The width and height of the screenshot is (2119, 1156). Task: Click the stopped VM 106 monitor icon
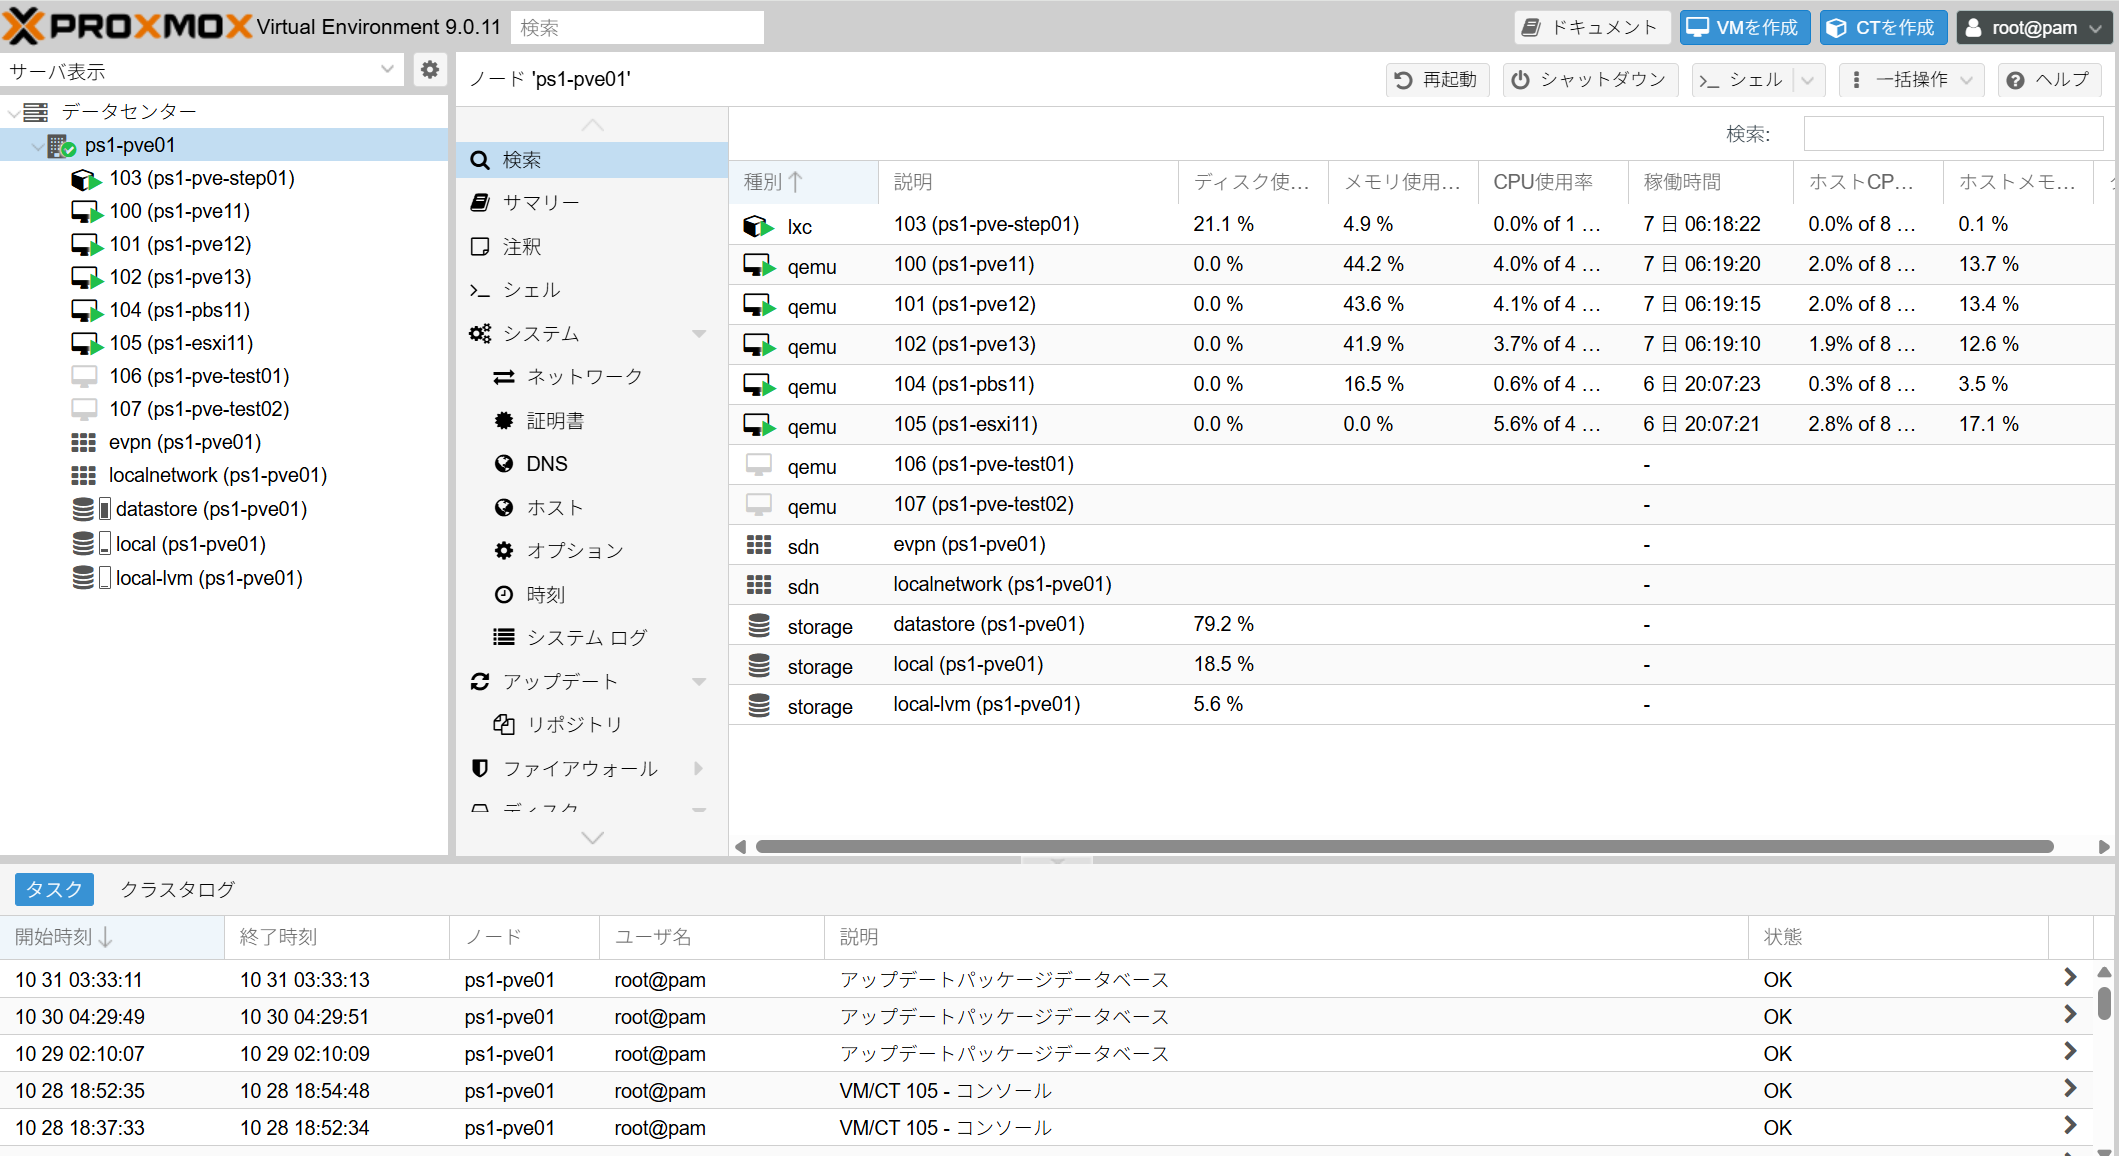point(85,376)
